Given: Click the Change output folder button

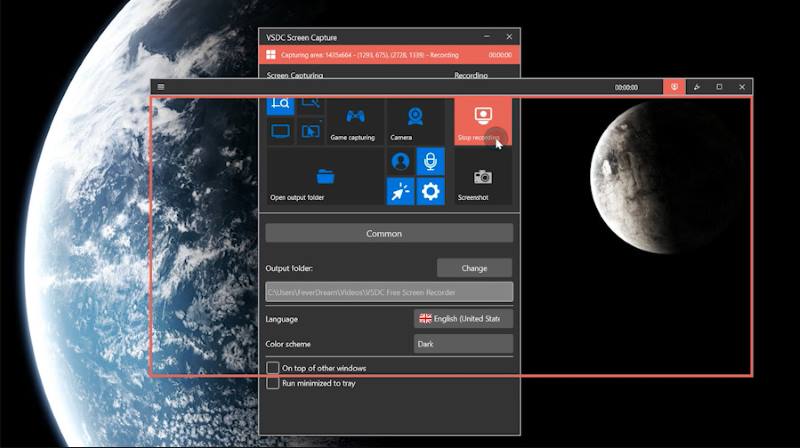Looking at the screenshot, I should point(474,268).
